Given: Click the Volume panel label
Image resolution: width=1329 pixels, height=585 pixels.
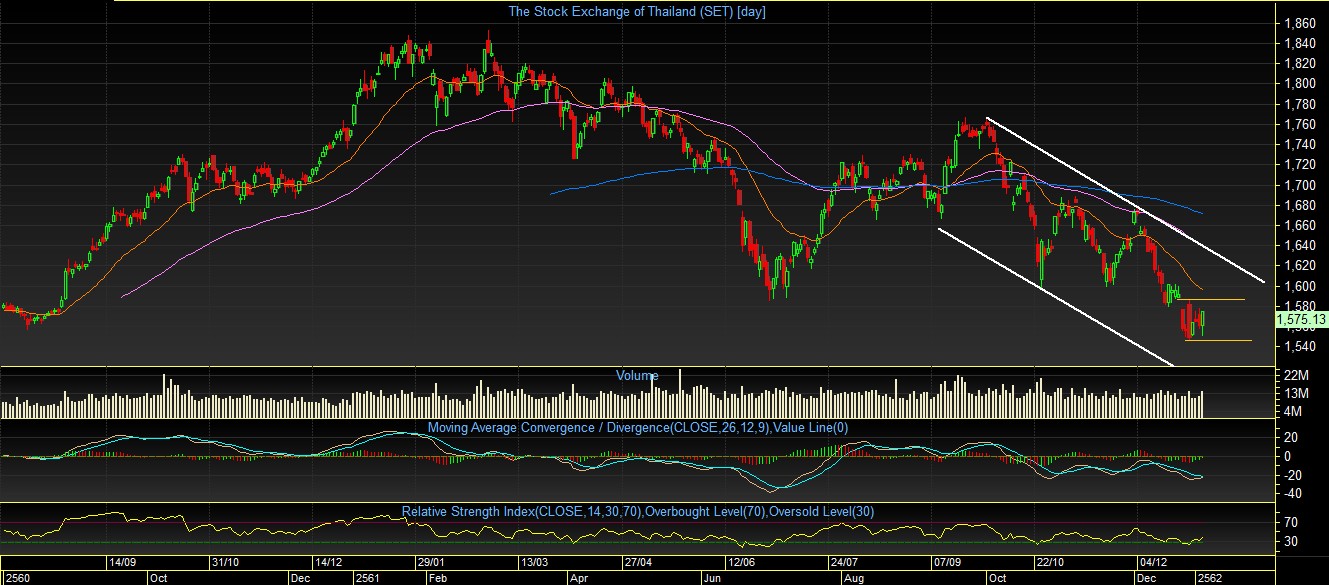Looking at the screenshot, I should [636, 376].
